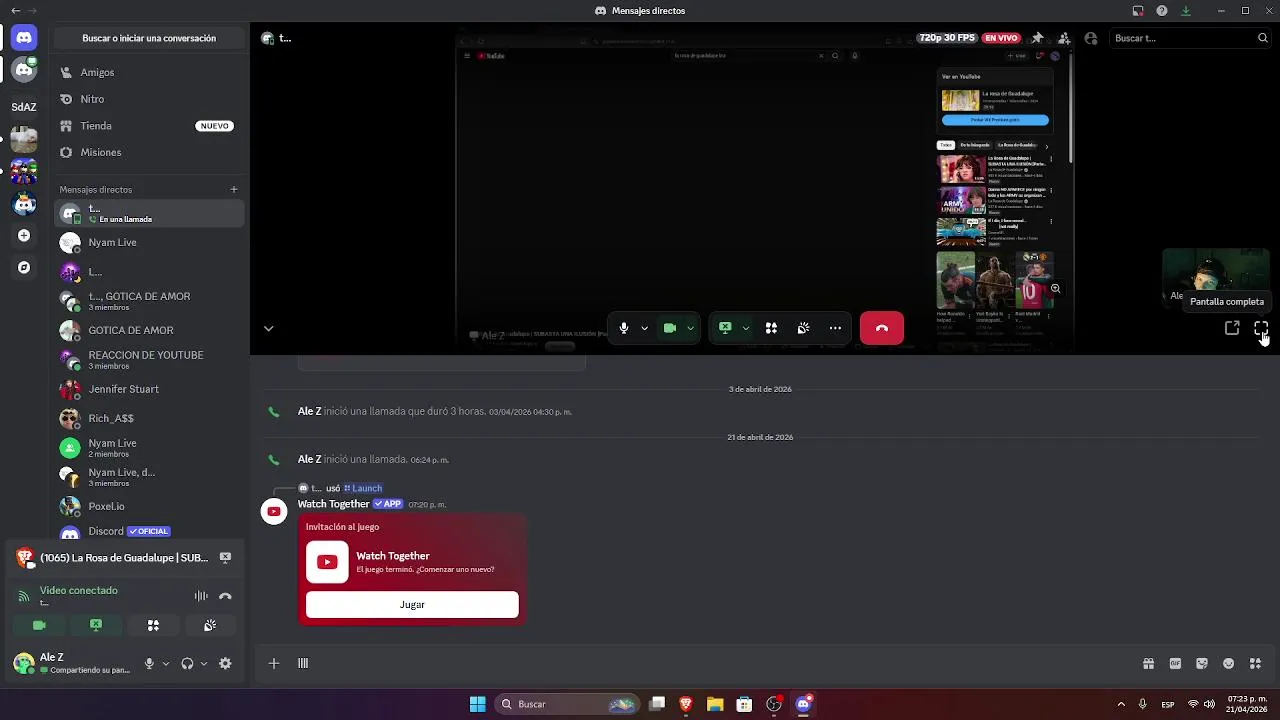This screenshot has width=1280, height=720.
Task: Open soundboard from voice panel
Action: (210, 625)
